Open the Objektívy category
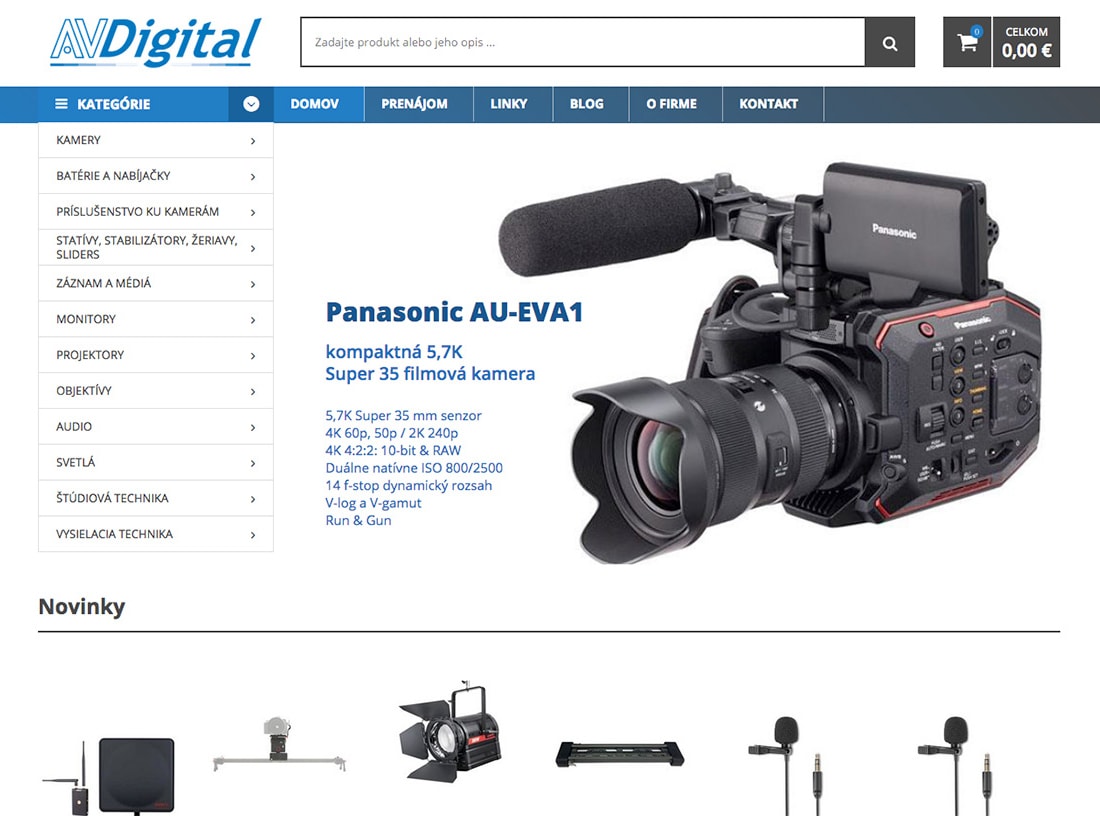The width and height of the screenshot is (1100, 816). coord(156,391)
